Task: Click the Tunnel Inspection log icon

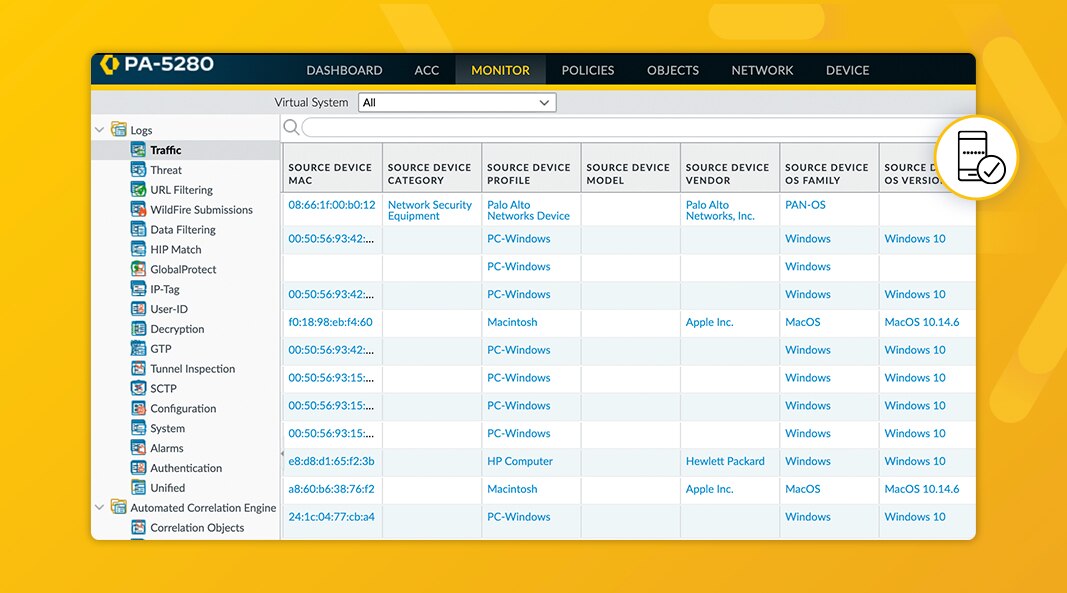Action: (x=138, y=369)
